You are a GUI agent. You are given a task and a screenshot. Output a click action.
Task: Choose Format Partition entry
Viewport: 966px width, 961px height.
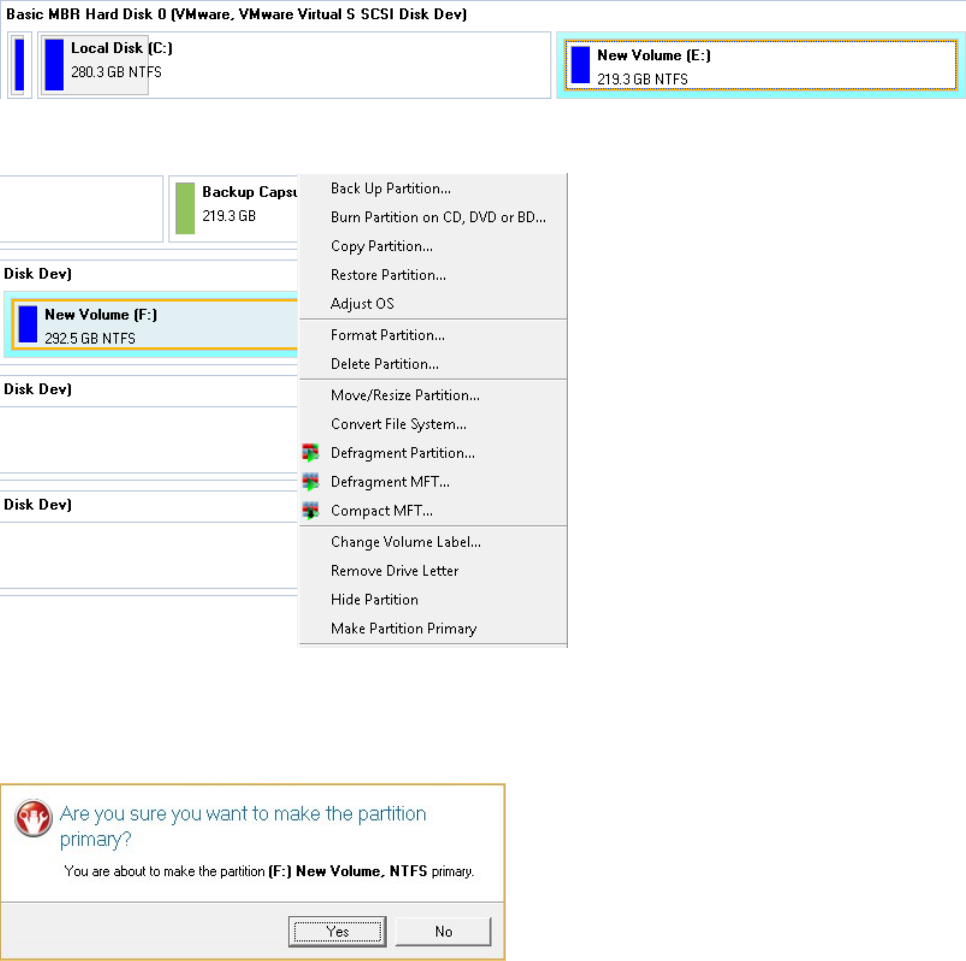[432, 335]
